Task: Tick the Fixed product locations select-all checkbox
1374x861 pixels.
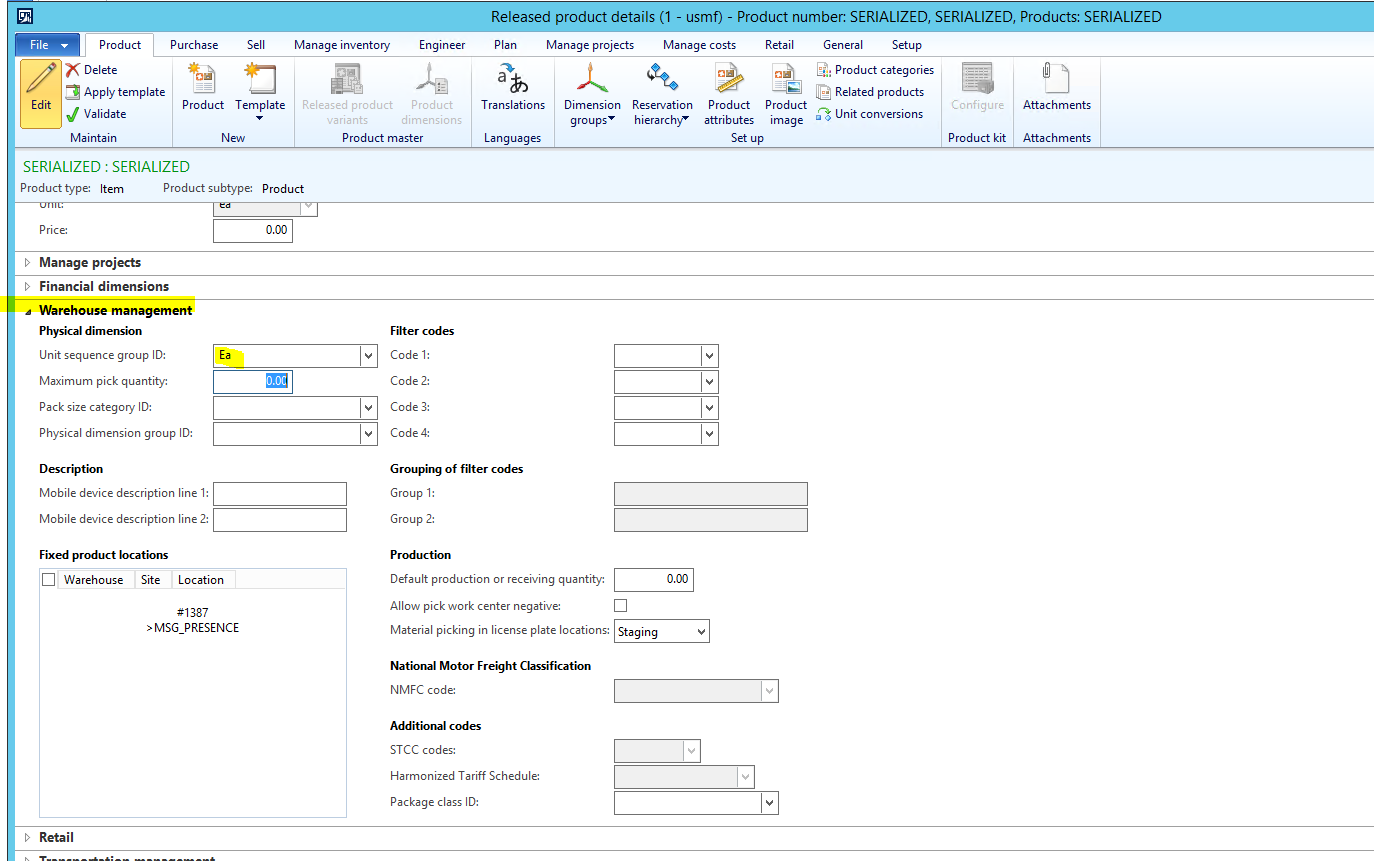Action: click(x=49, y=580)
